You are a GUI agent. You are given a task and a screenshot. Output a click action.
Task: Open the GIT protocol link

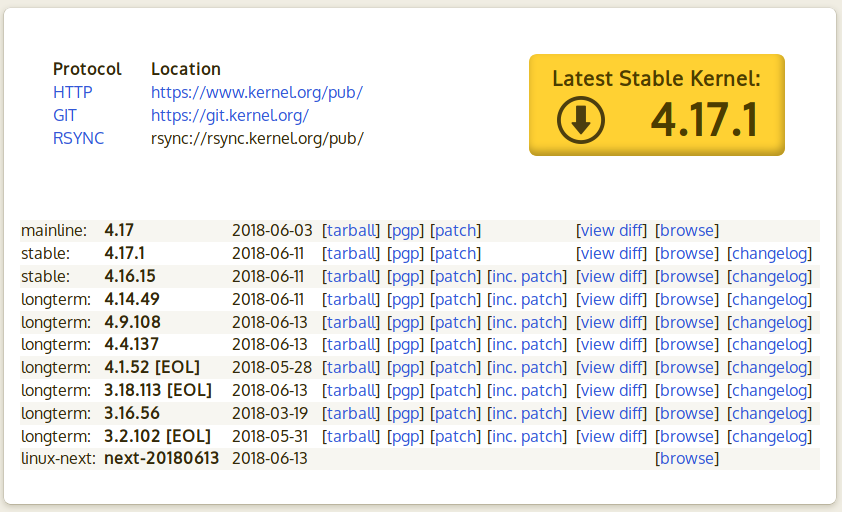coord(64,116)
